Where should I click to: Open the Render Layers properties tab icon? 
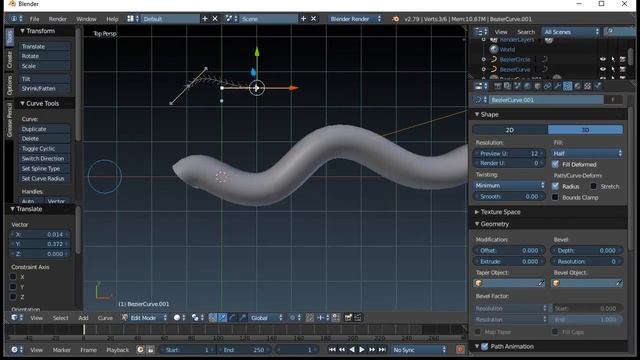507,86
